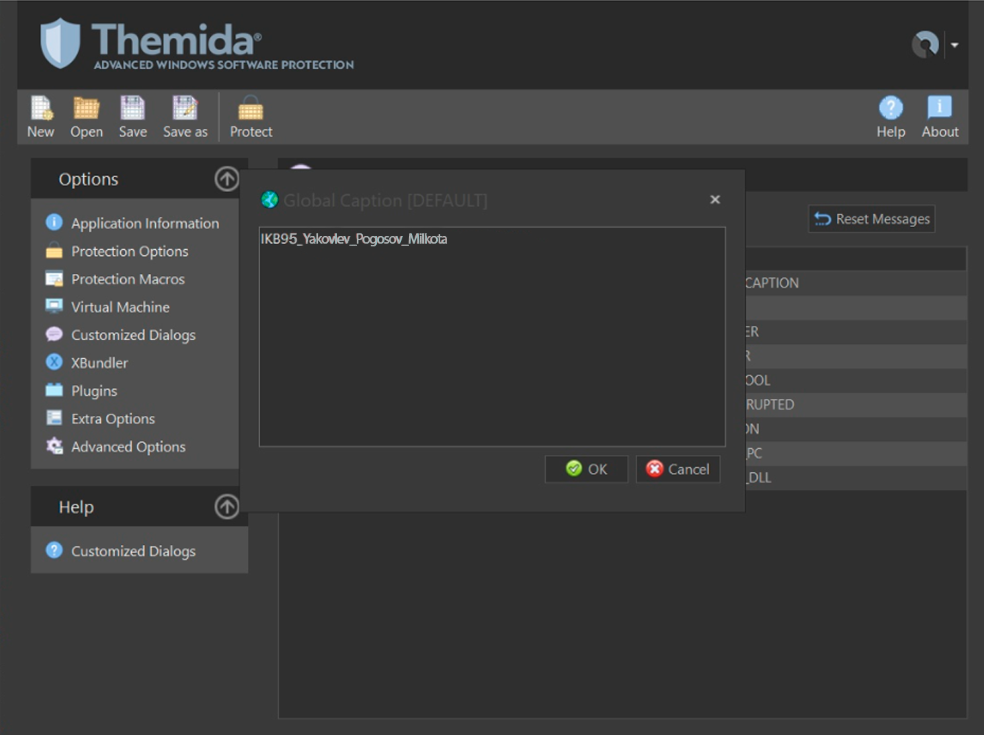The width and height of the screenshot is (984, 735).
Task: Open the XBundler section
Action: click(99, 363)
